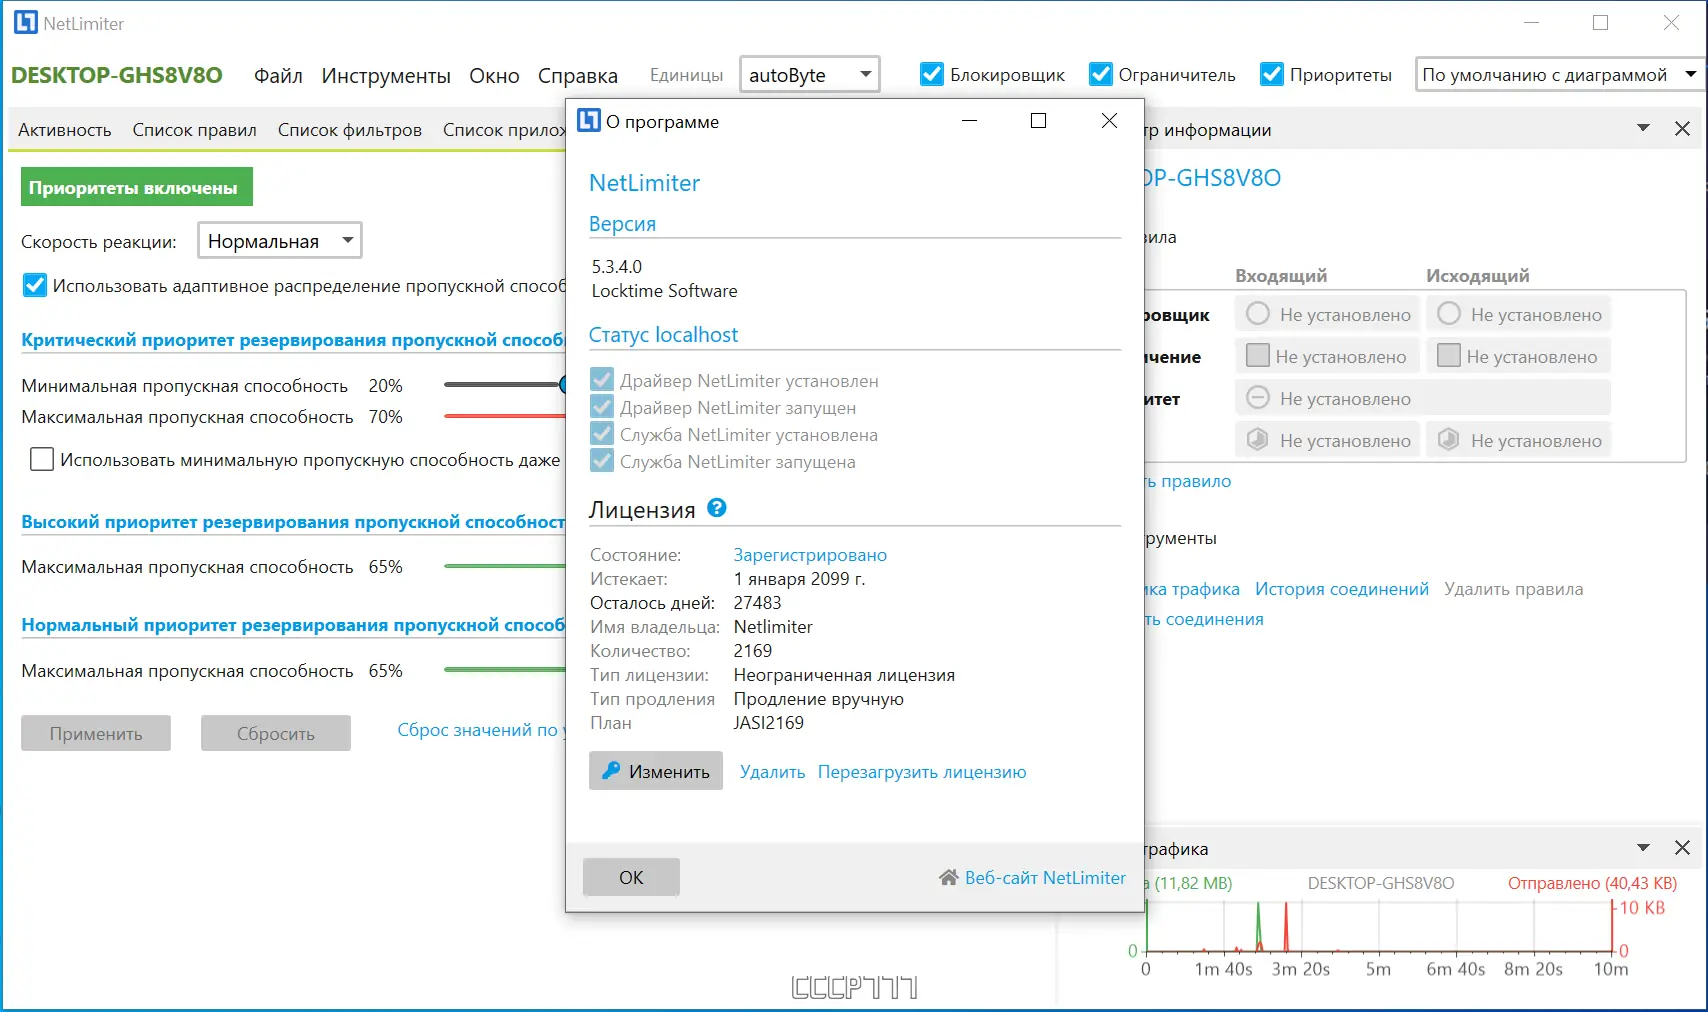This screenshot has height=1012, width=1708.
Task: Tick the outgoing limit Не установлено checkbox
Action: 1518,356
